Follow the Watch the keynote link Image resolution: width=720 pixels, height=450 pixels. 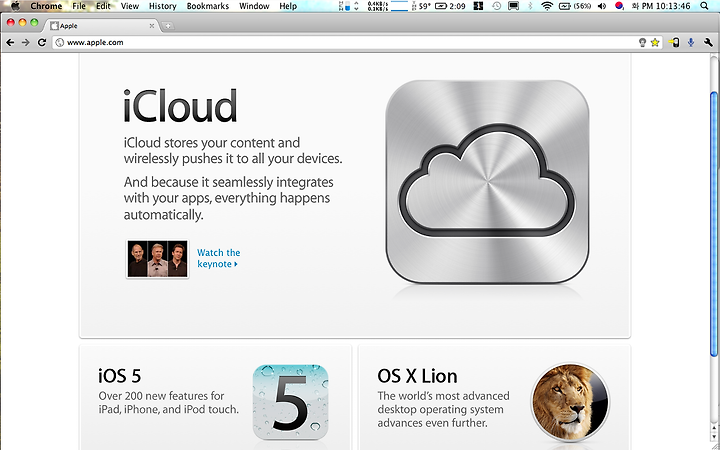click(219, 258)
